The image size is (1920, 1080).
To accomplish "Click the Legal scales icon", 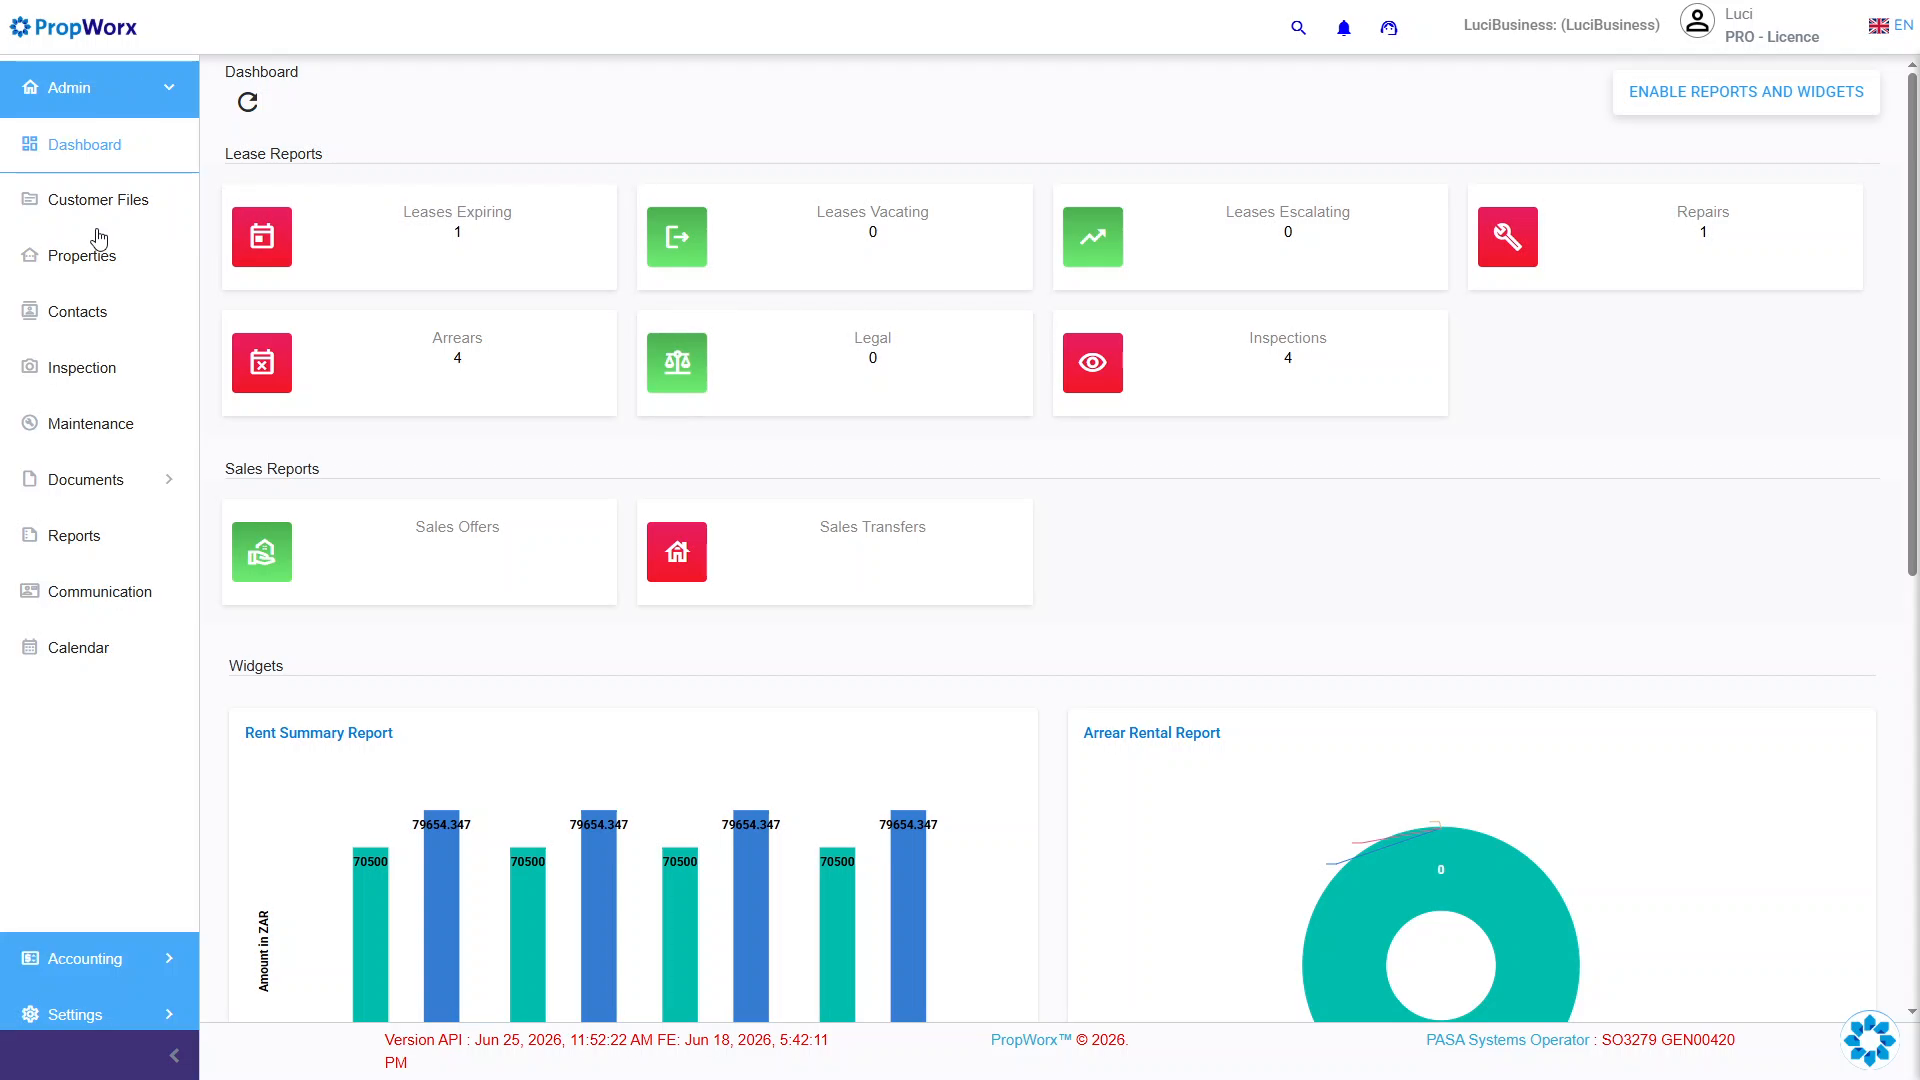I will tap(677, 363).
